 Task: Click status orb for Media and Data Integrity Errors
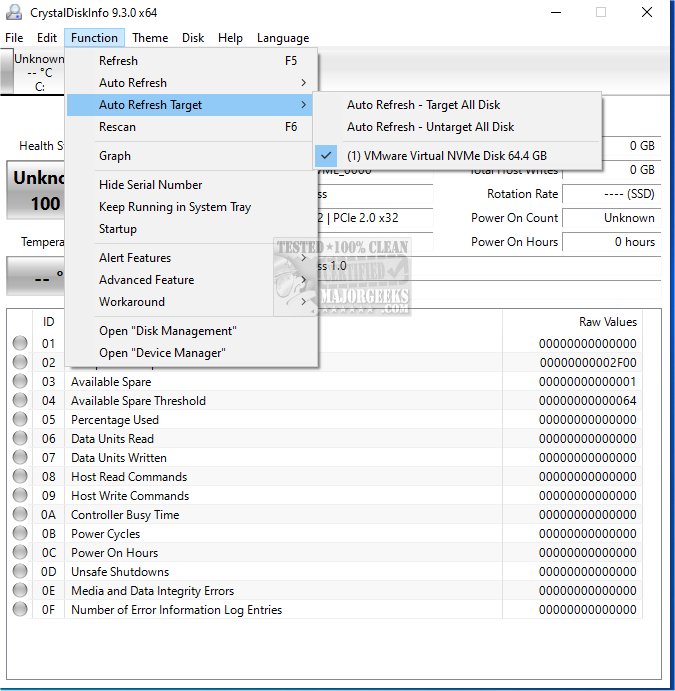click(20, 591)
